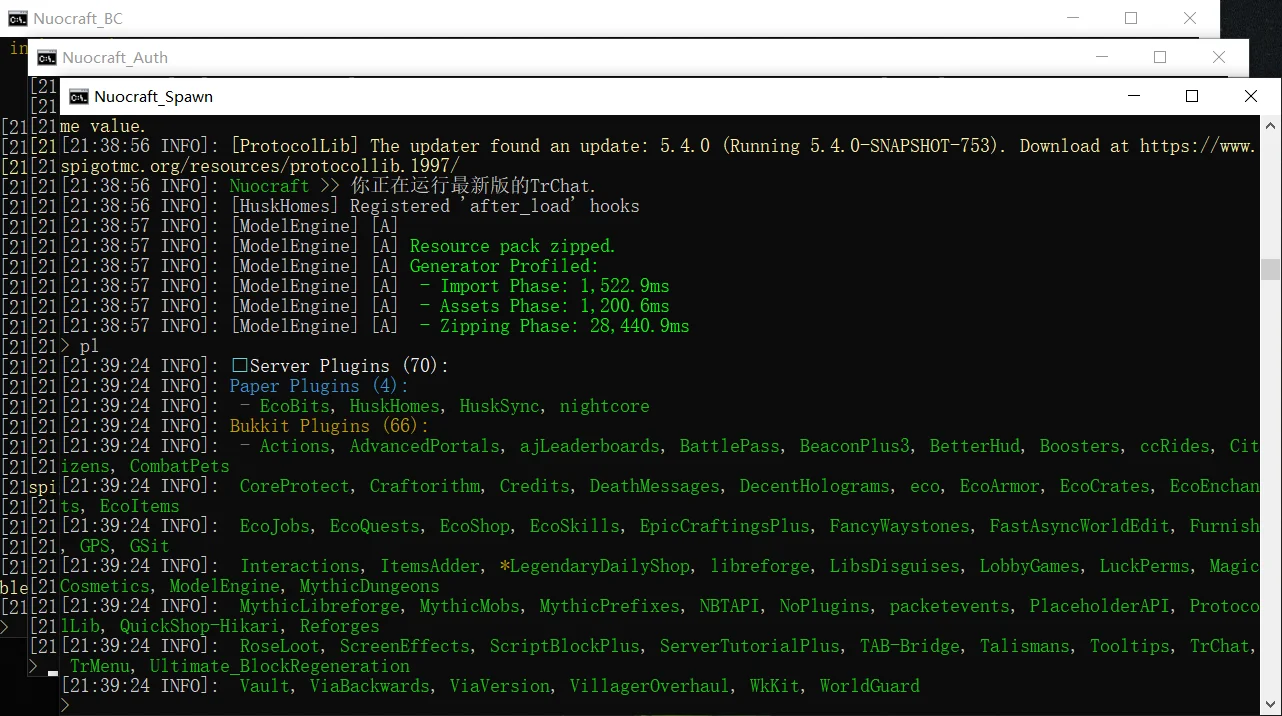Bring the Nuocraft_Auth window to front via its title
This screenshot has width=1282, height=716.
tap(115, 57)
